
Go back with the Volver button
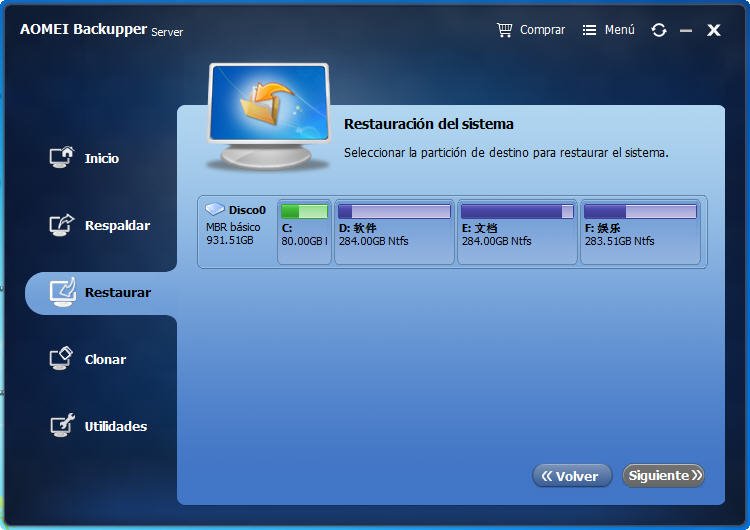(x=572, y=476)
